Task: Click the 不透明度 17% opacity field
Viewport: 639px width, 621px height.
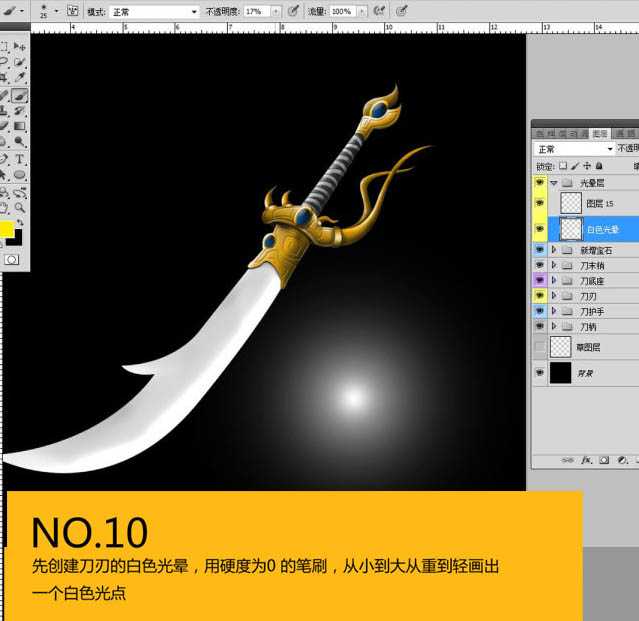Action: pyautogui.click(x=257, y=11)
